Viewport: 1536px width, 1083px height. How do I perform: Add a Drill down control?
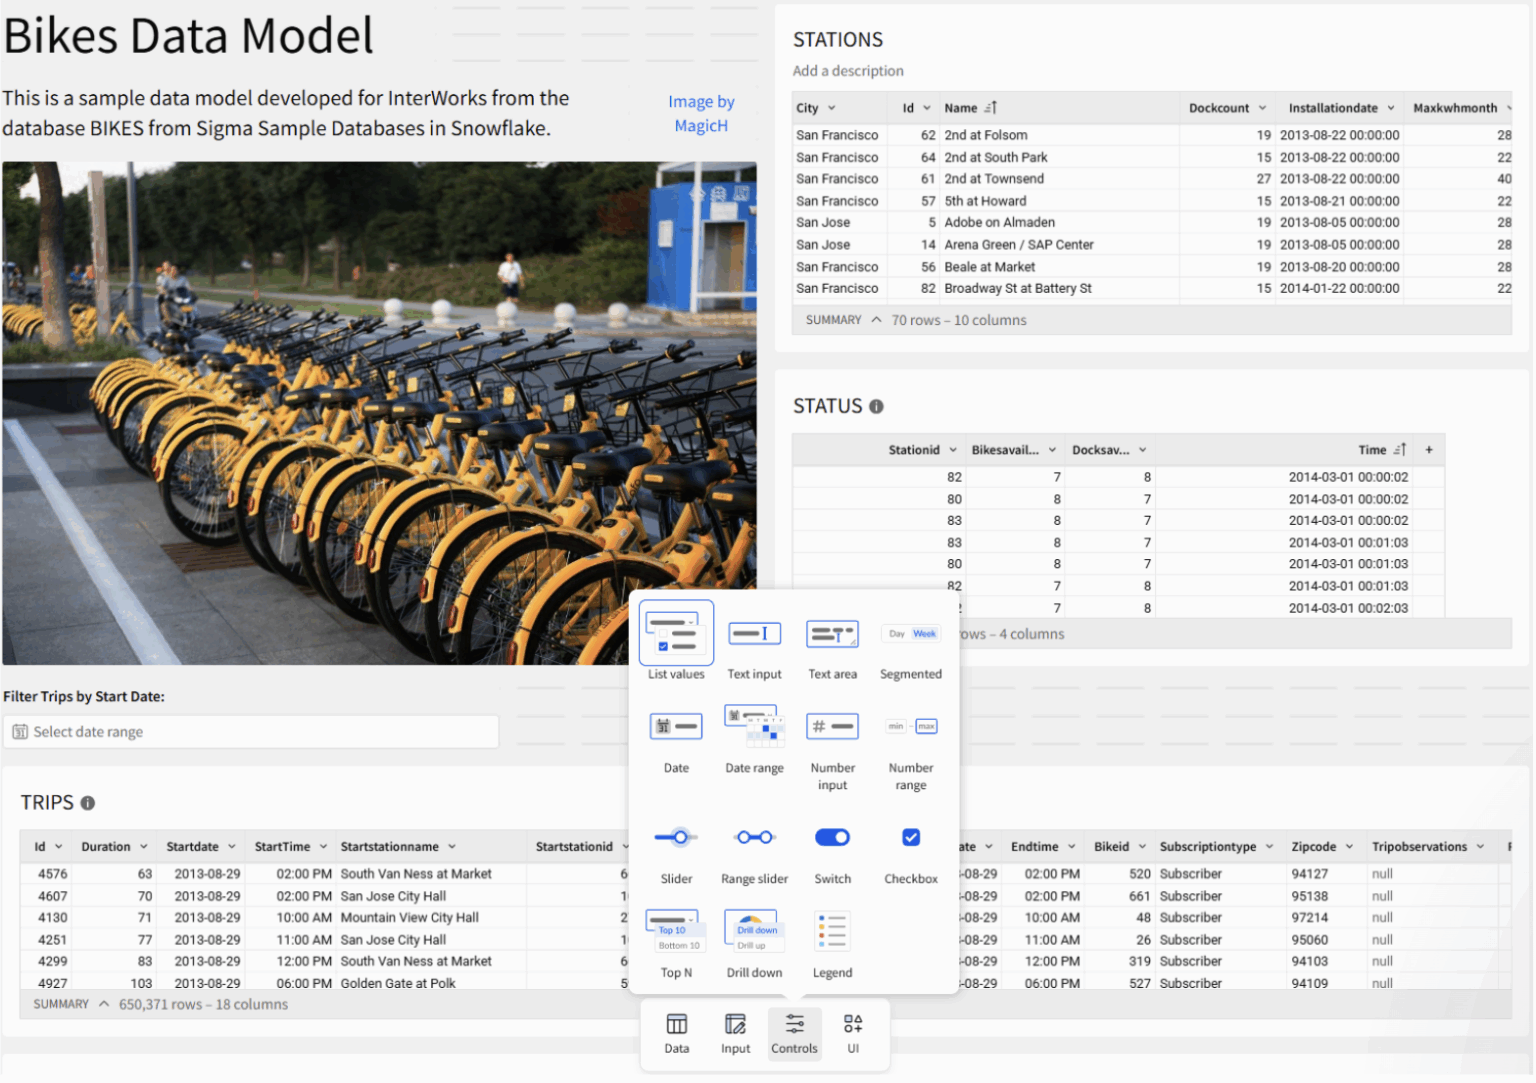pyautogui.click(x=754, y=937)
